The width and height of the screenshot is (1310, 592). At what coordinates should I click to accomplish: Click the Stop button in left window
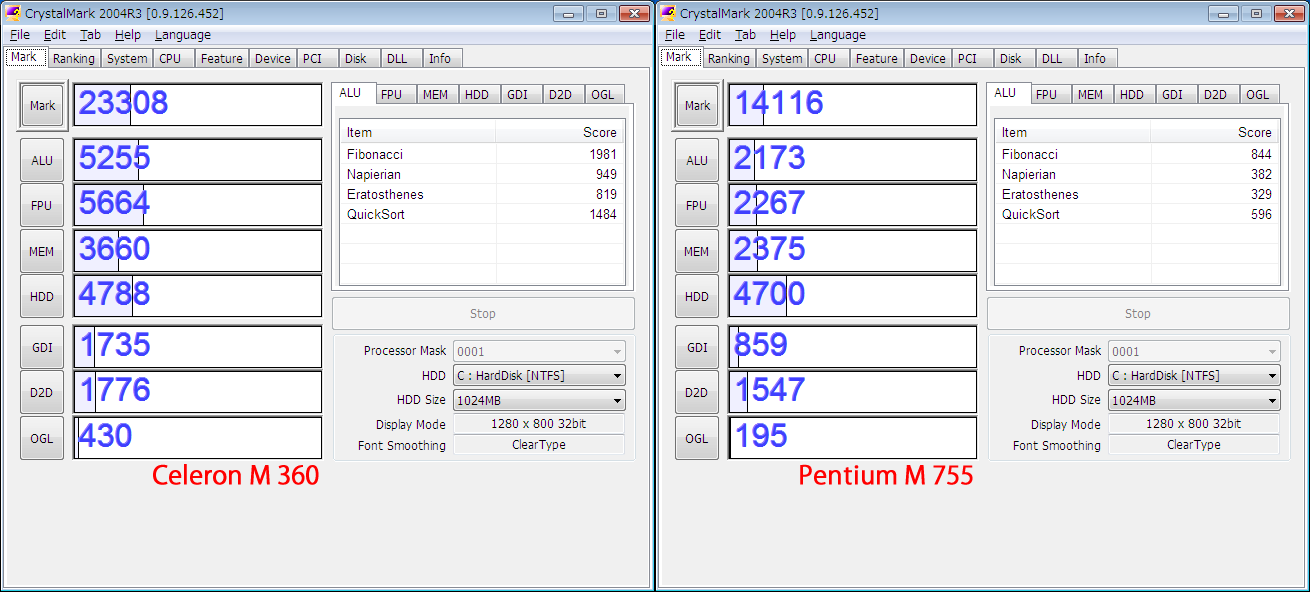(x=483, y=314)
